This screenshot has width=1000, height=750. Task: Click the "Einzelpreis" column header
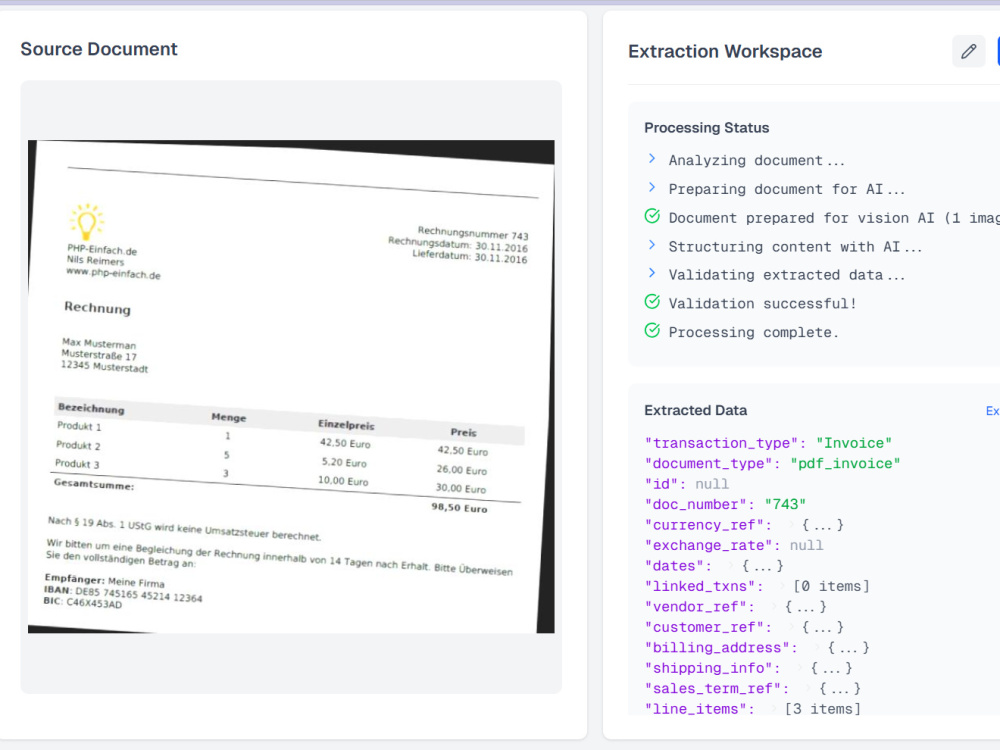point(346,425)
